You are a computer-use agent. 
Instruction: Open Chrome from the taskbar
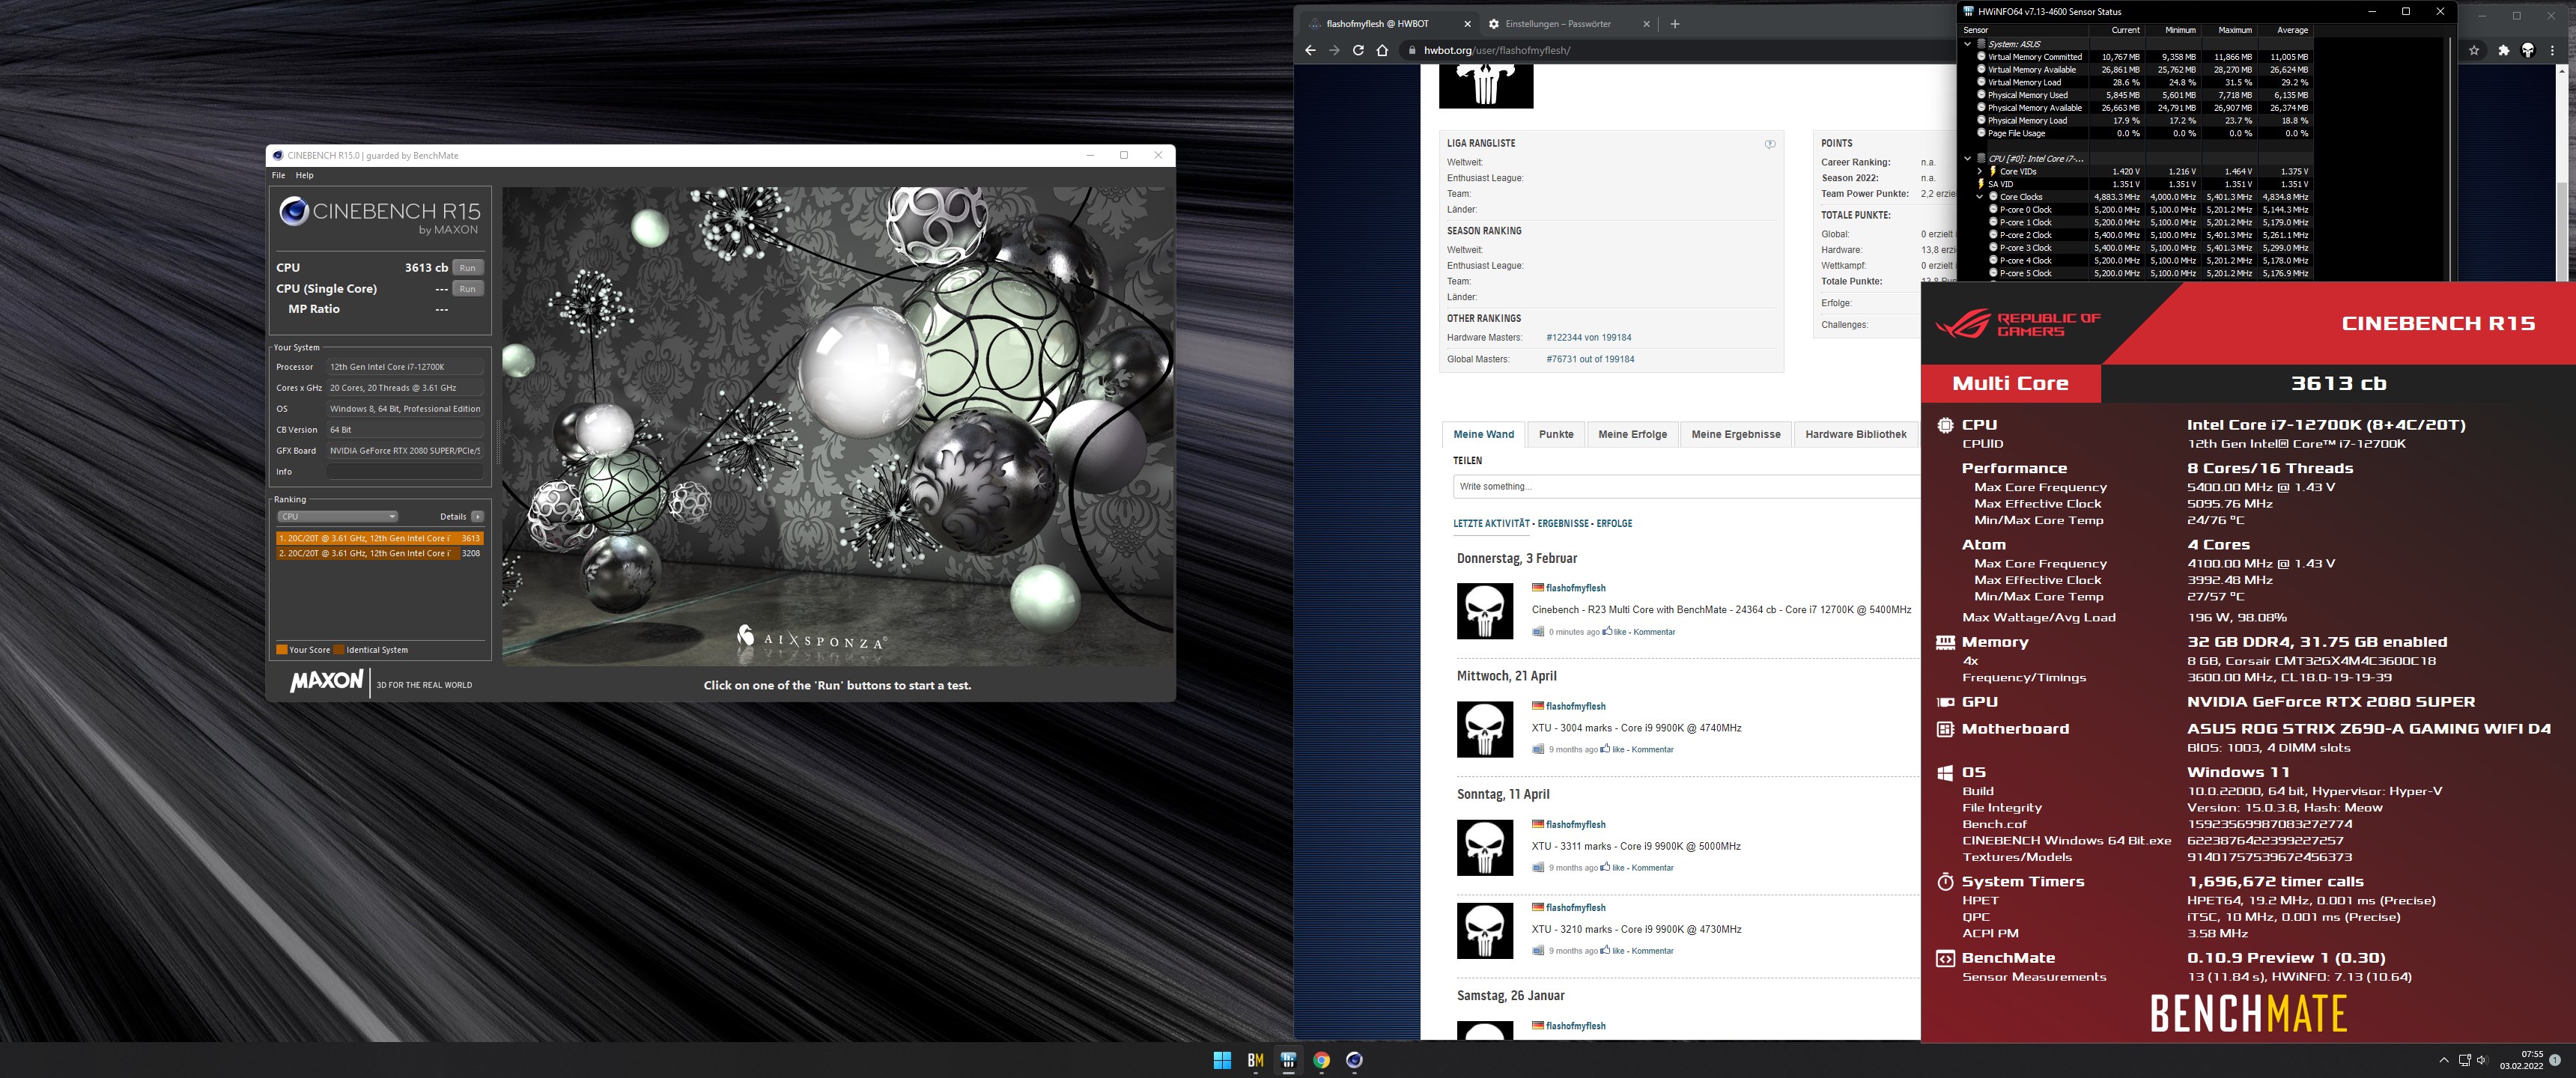coord(1321,1060)
